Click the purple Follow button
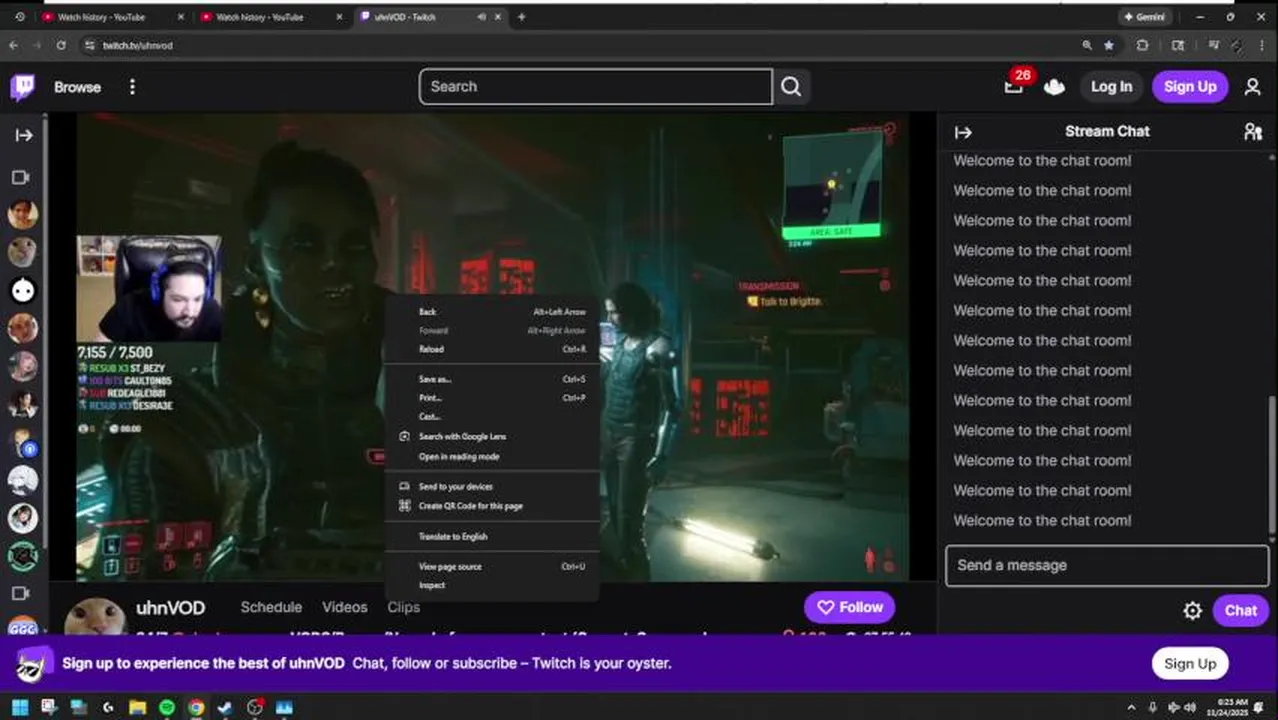Viewport: 1278px width, 720px height. [849, 607]
